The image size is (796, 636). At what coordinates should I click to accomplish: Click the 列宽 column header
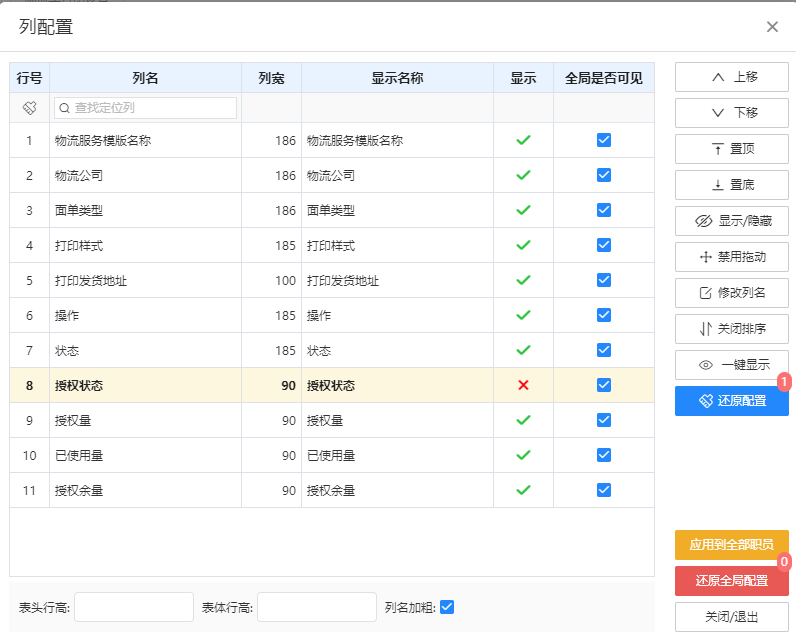coord(271,78)
